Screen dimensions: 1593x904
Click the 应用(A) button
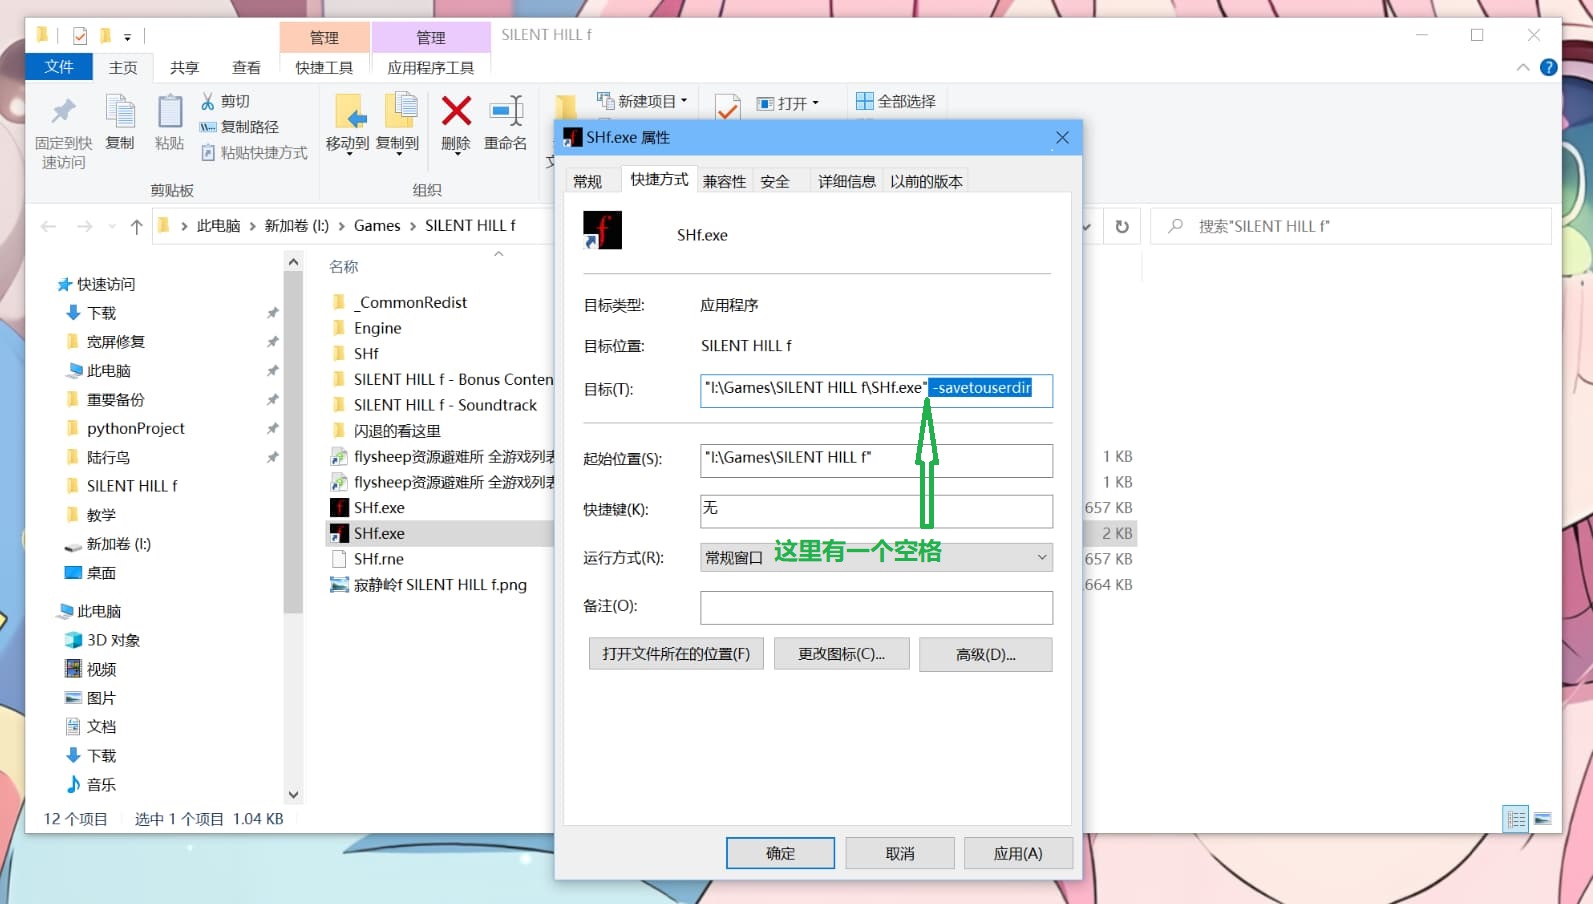pos(1018,853)
